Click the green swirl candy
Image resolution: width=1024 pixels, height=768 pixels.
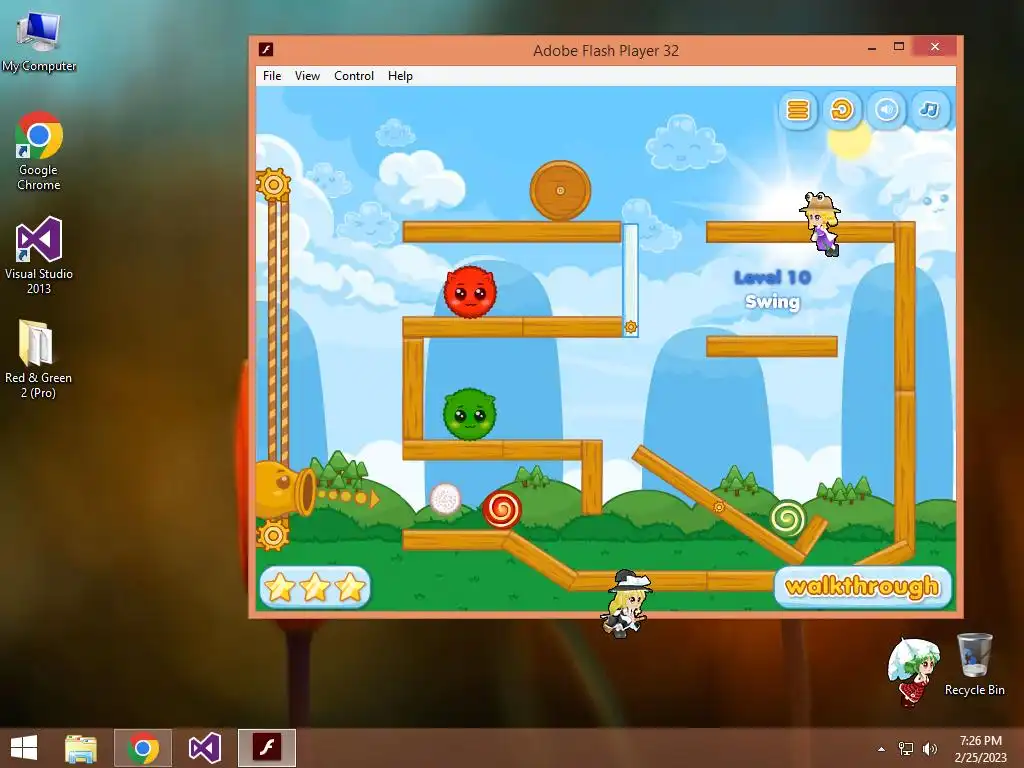pos(788,518)
